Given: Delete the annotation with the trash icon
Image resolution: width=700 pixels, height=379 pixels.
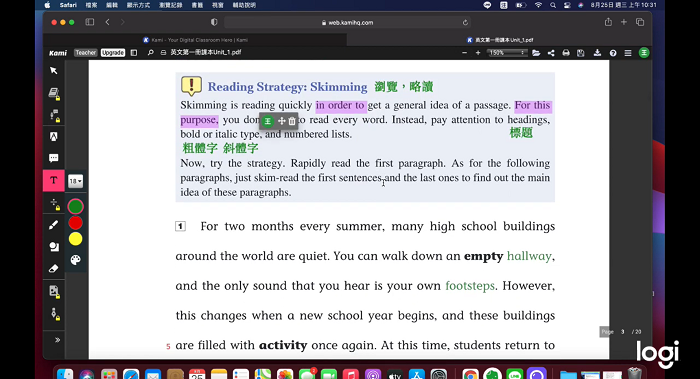Looking at the screenshot, I should pyautogui.click(x=292, y=121).
